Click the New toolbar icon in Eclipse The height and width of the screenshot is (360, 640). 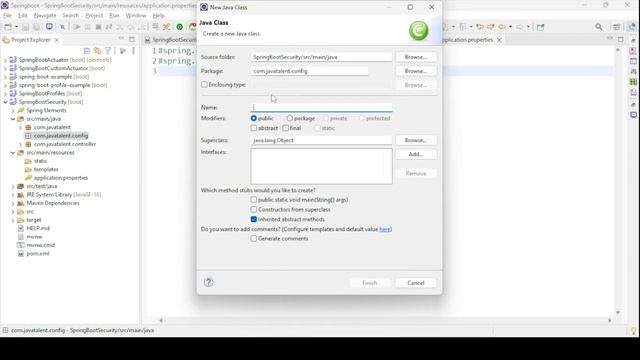click(8, 27)
